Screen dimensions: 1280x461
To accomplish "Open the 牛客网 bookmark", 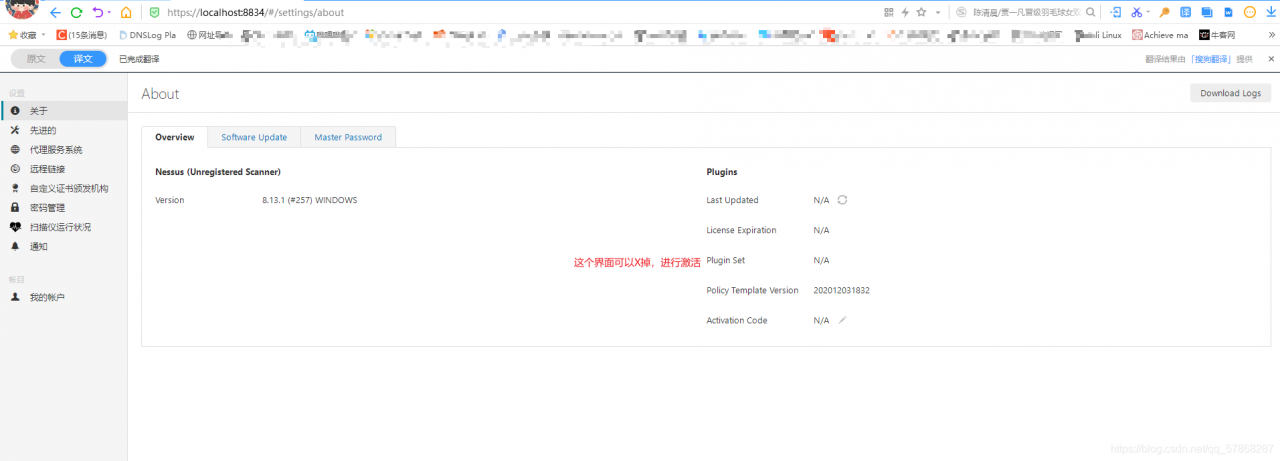I will coord(1217,34).
